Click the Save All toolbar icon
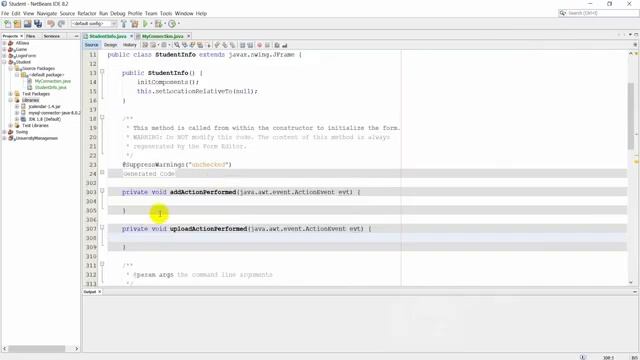The image size is (640, 360). tap(38, 24)
